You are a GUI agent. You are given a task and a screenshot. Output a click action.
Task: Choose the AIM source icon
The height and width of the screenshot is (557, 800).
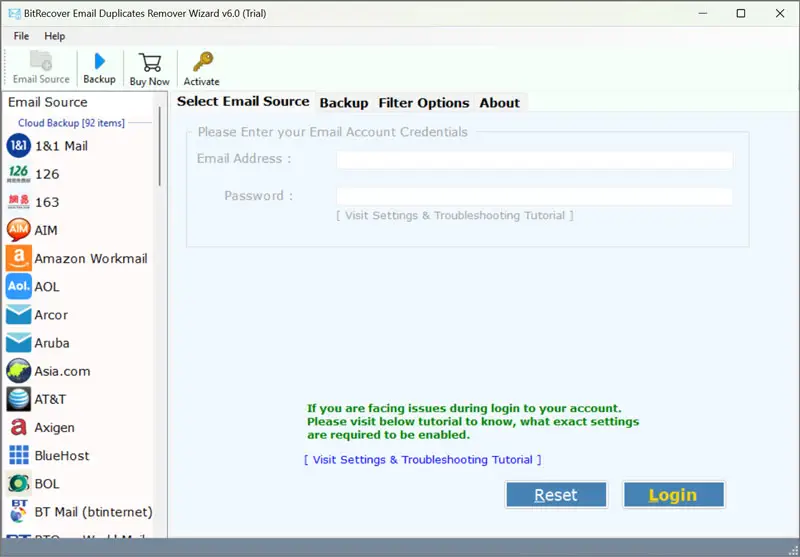click(x=18, y=230)
